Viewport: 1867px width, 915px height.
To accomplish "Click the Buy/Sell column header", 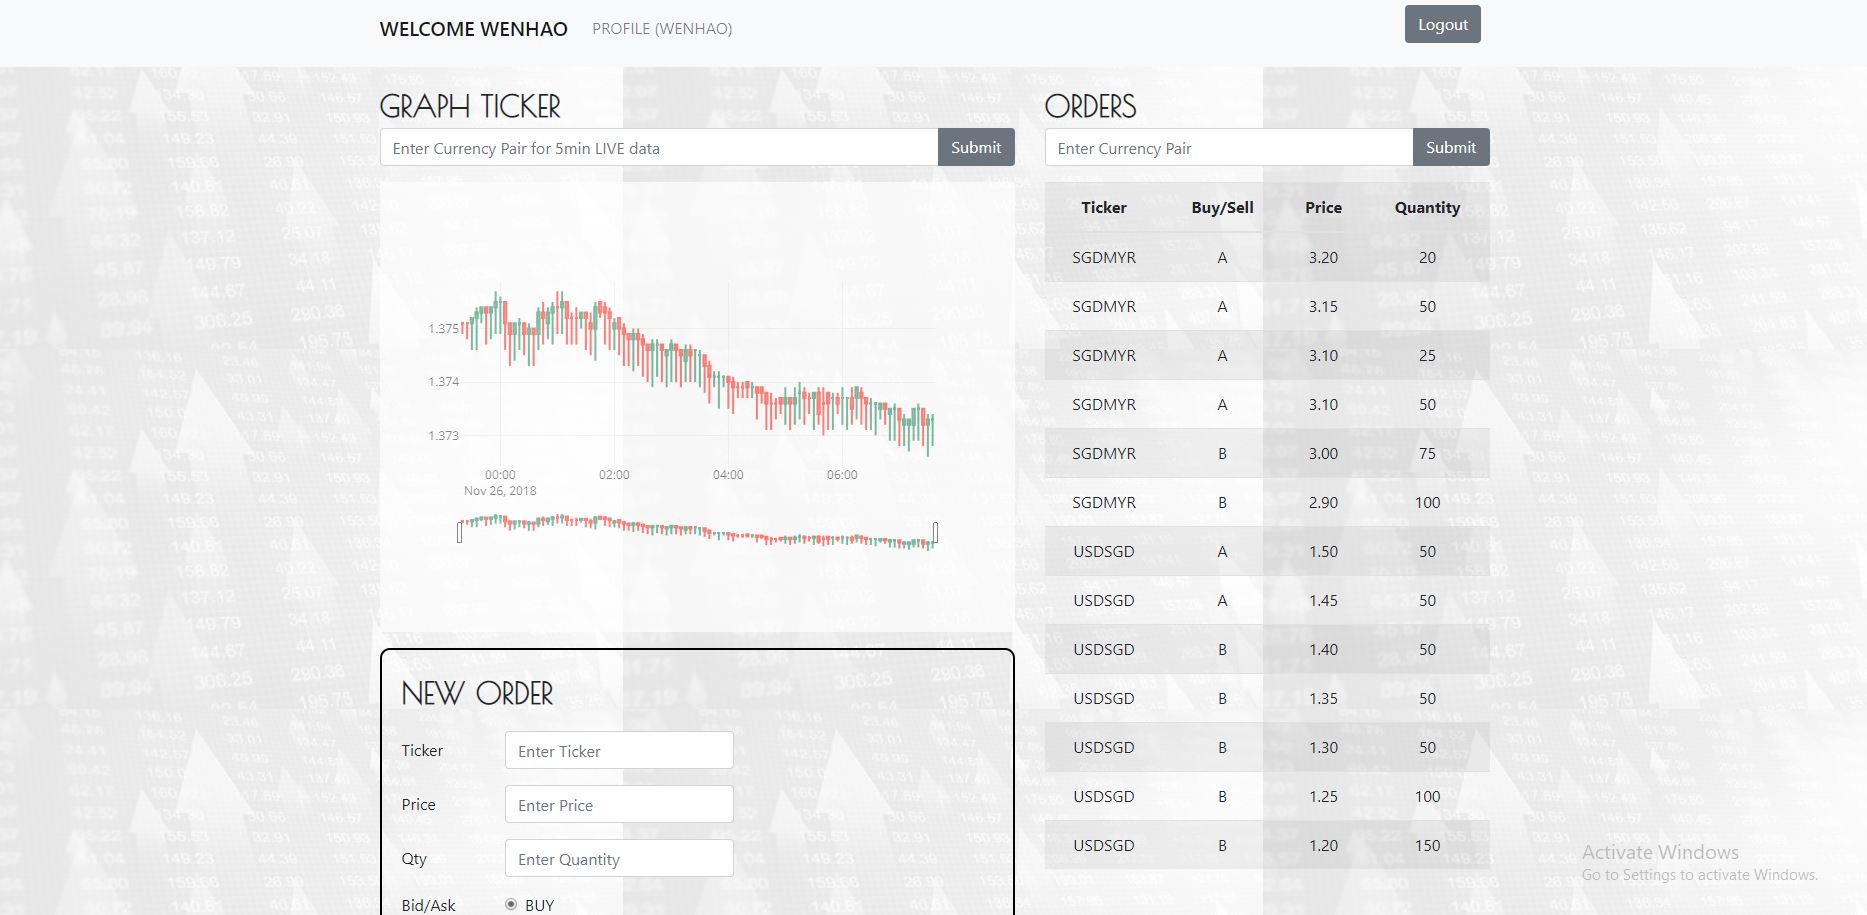I will point(1222,207).
